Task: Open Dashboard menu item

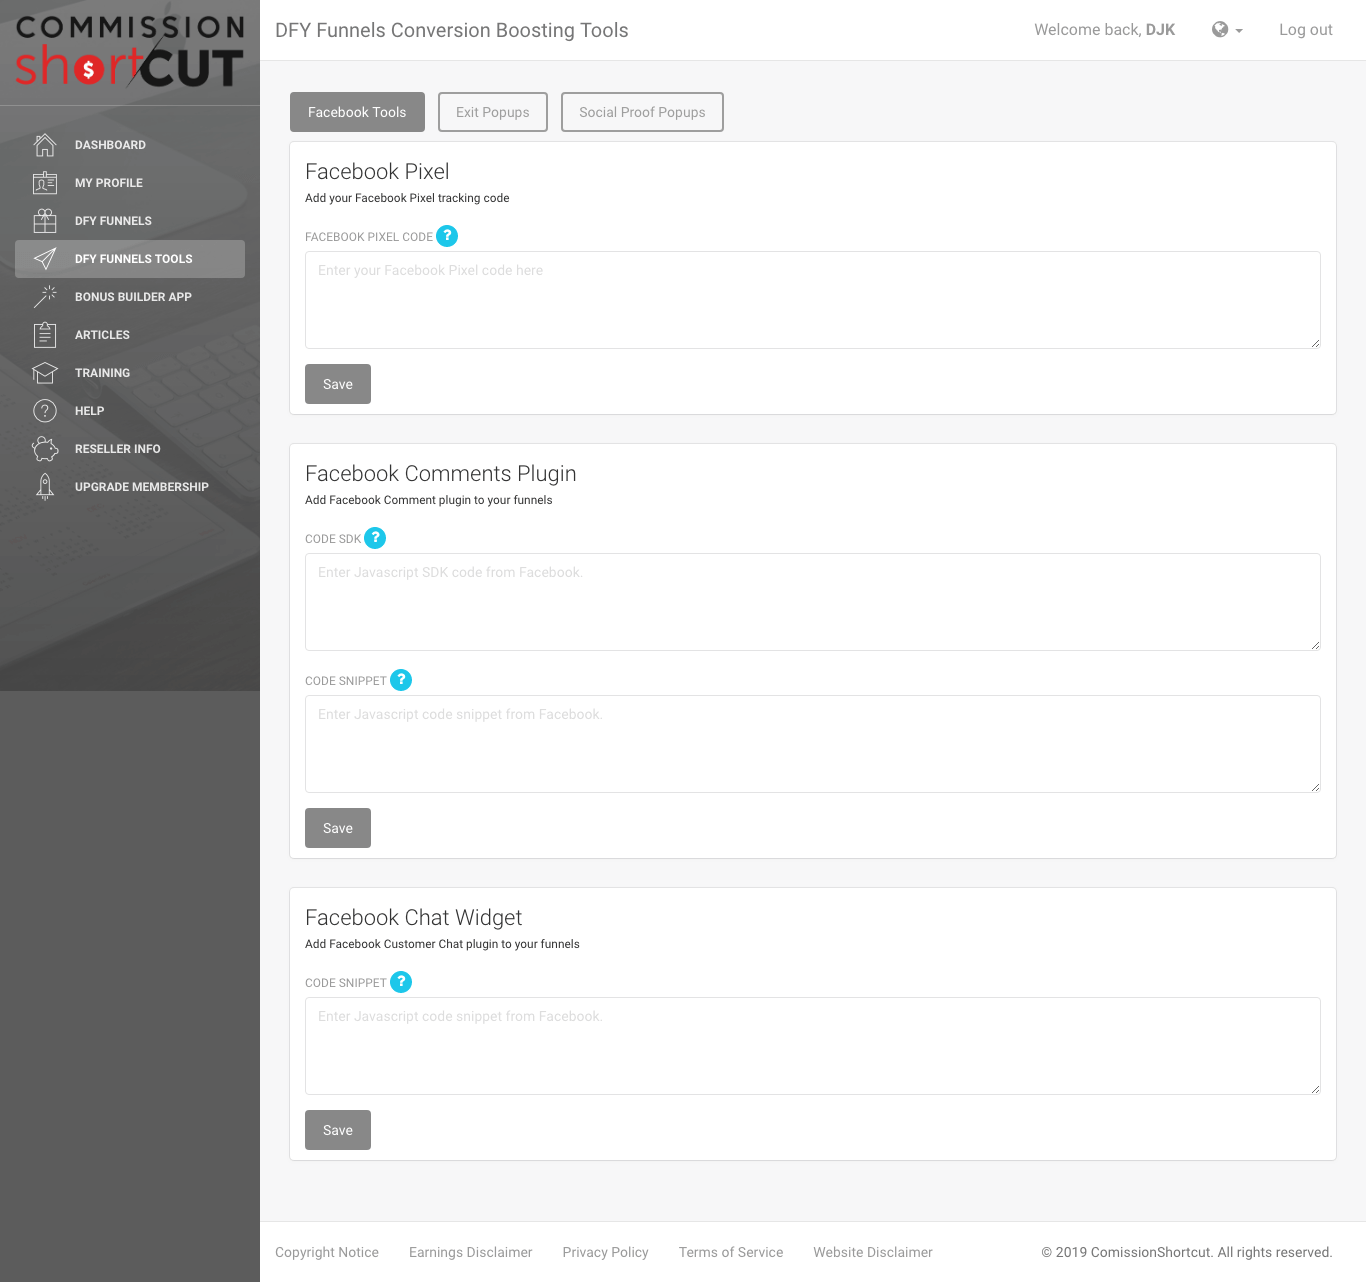Action: click(x=130, y=145)
